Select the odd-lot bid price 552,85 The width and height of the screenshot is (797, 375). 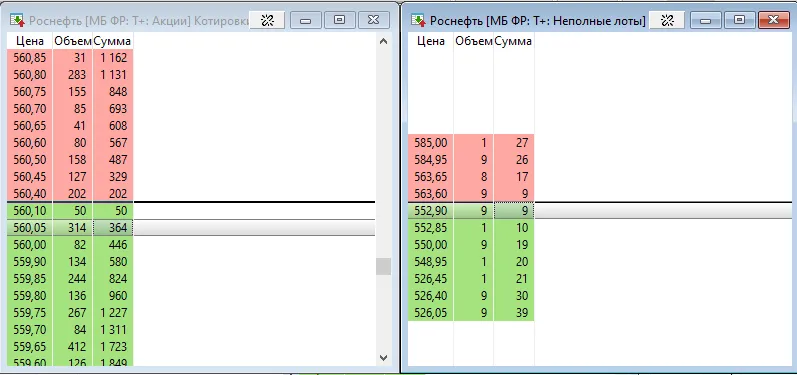[431, 228]
